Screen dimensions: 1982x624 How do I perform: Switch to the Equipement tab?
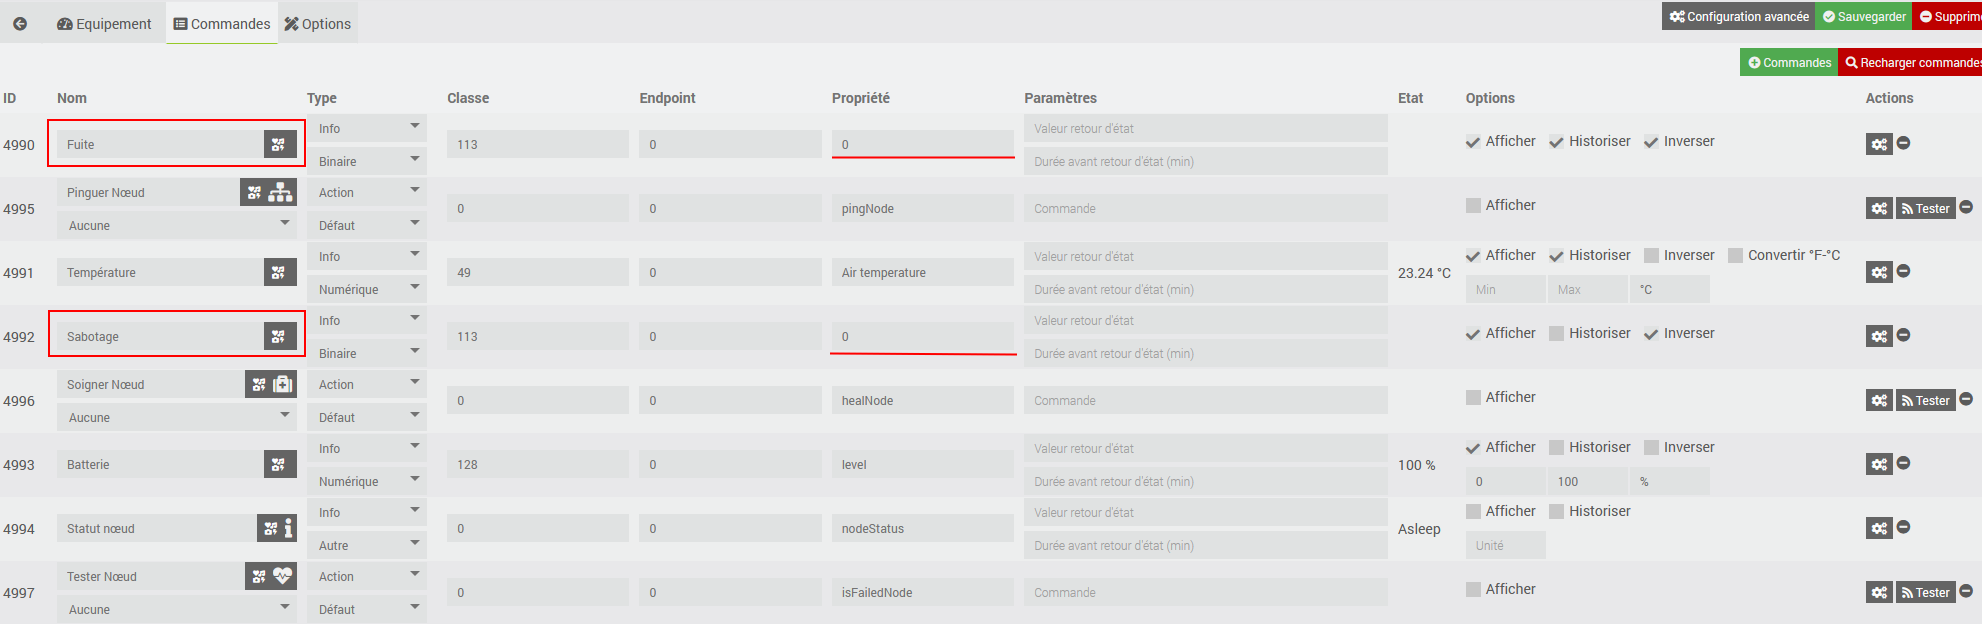pos(104,24)
